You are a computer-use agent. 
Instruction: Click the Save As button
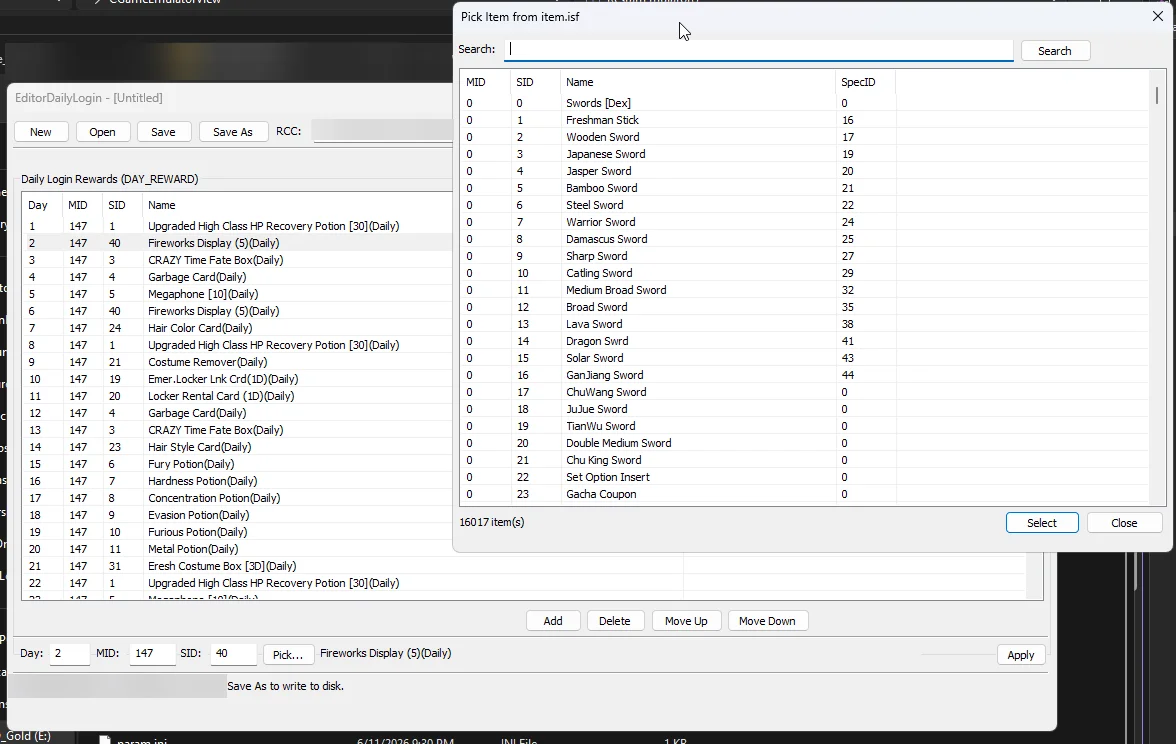(232, 132)
